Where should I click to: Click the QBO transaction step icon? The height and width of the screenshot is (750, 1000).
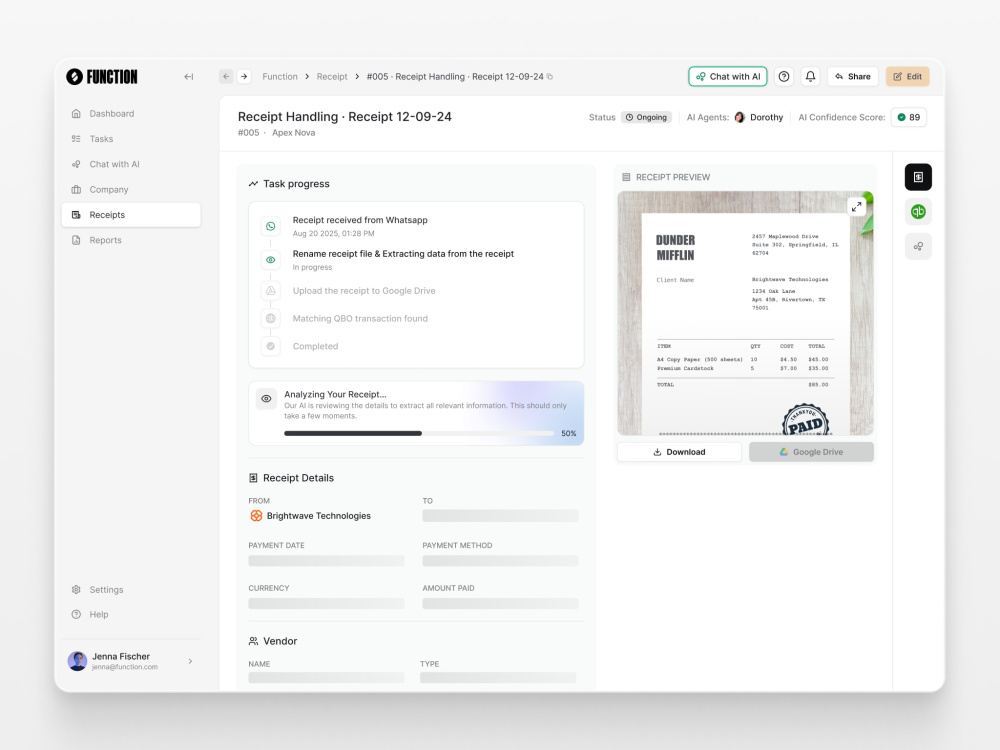tap(270, 318)
